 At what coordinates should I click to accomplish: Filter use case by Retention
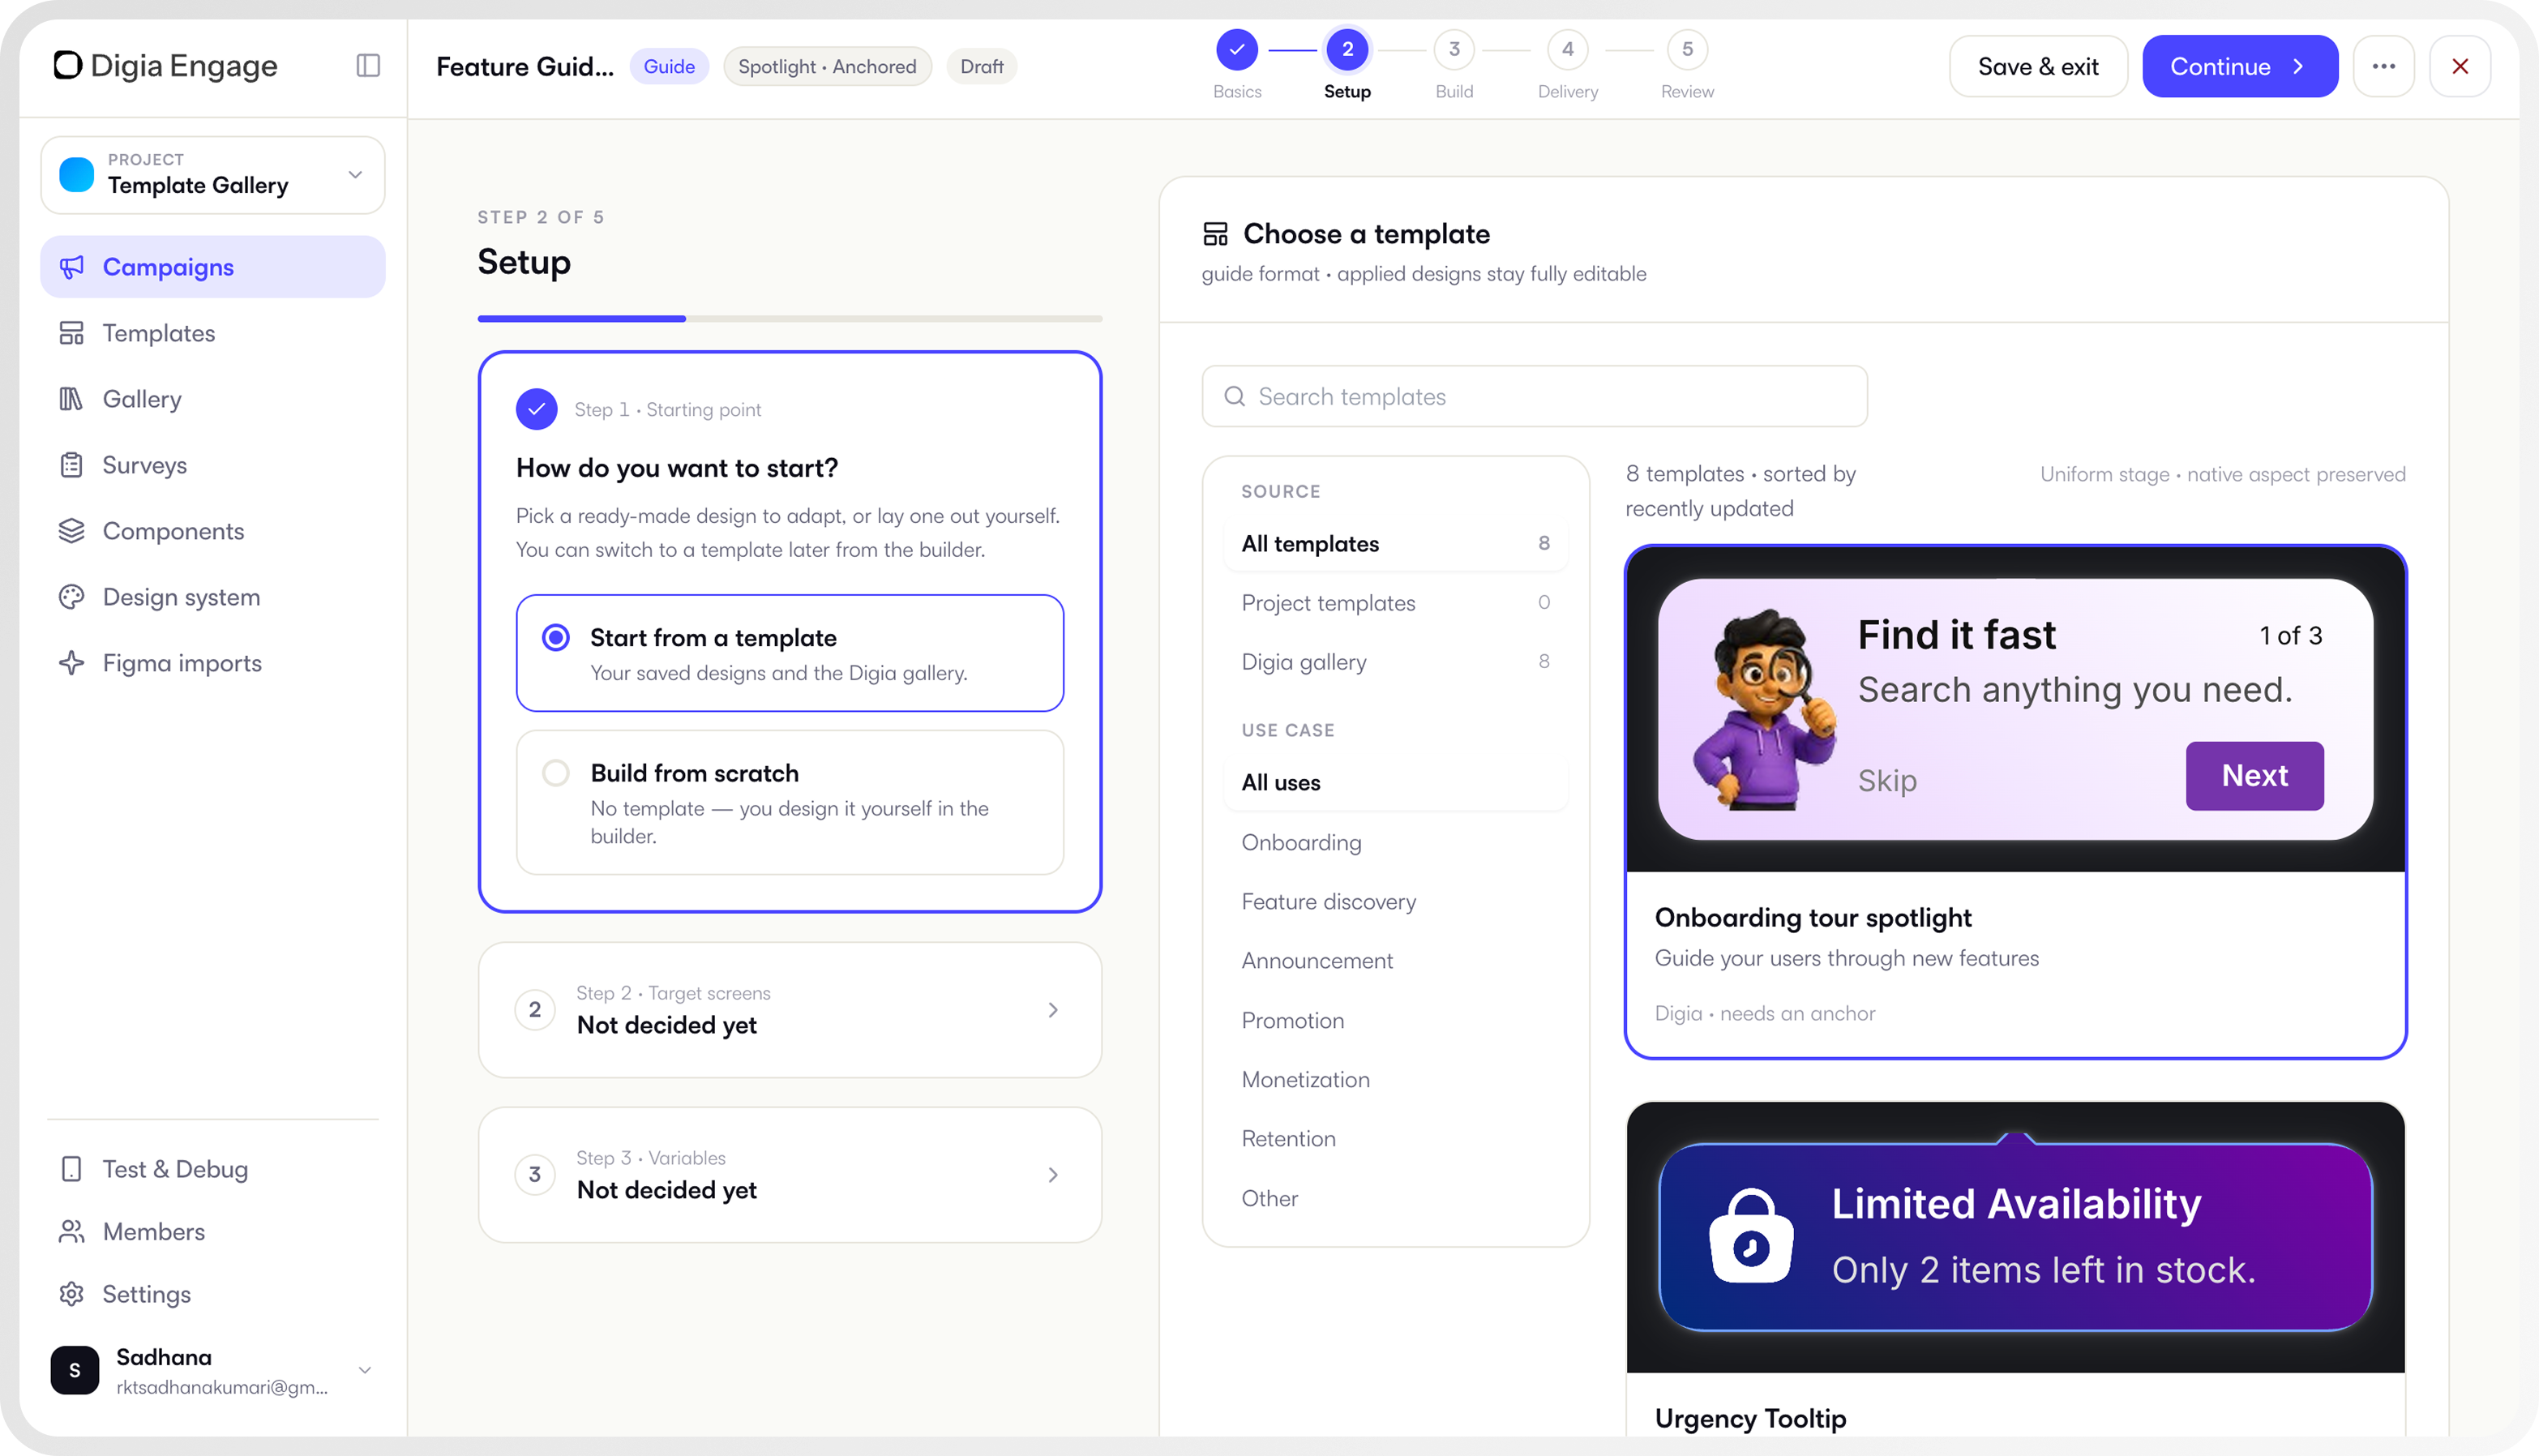coord(1395,1139)
